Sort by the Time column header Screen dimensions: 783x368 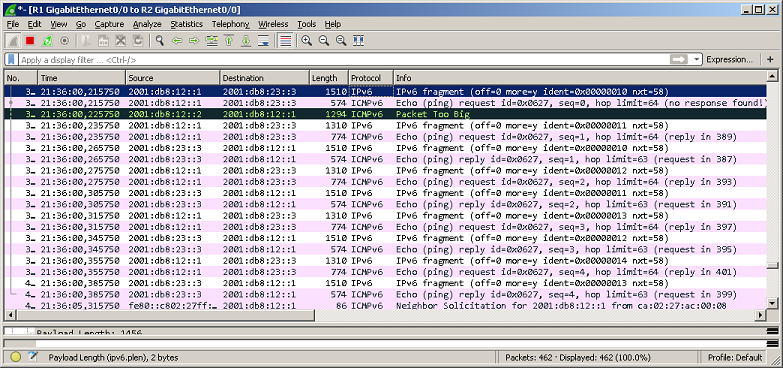pos(81,78)
